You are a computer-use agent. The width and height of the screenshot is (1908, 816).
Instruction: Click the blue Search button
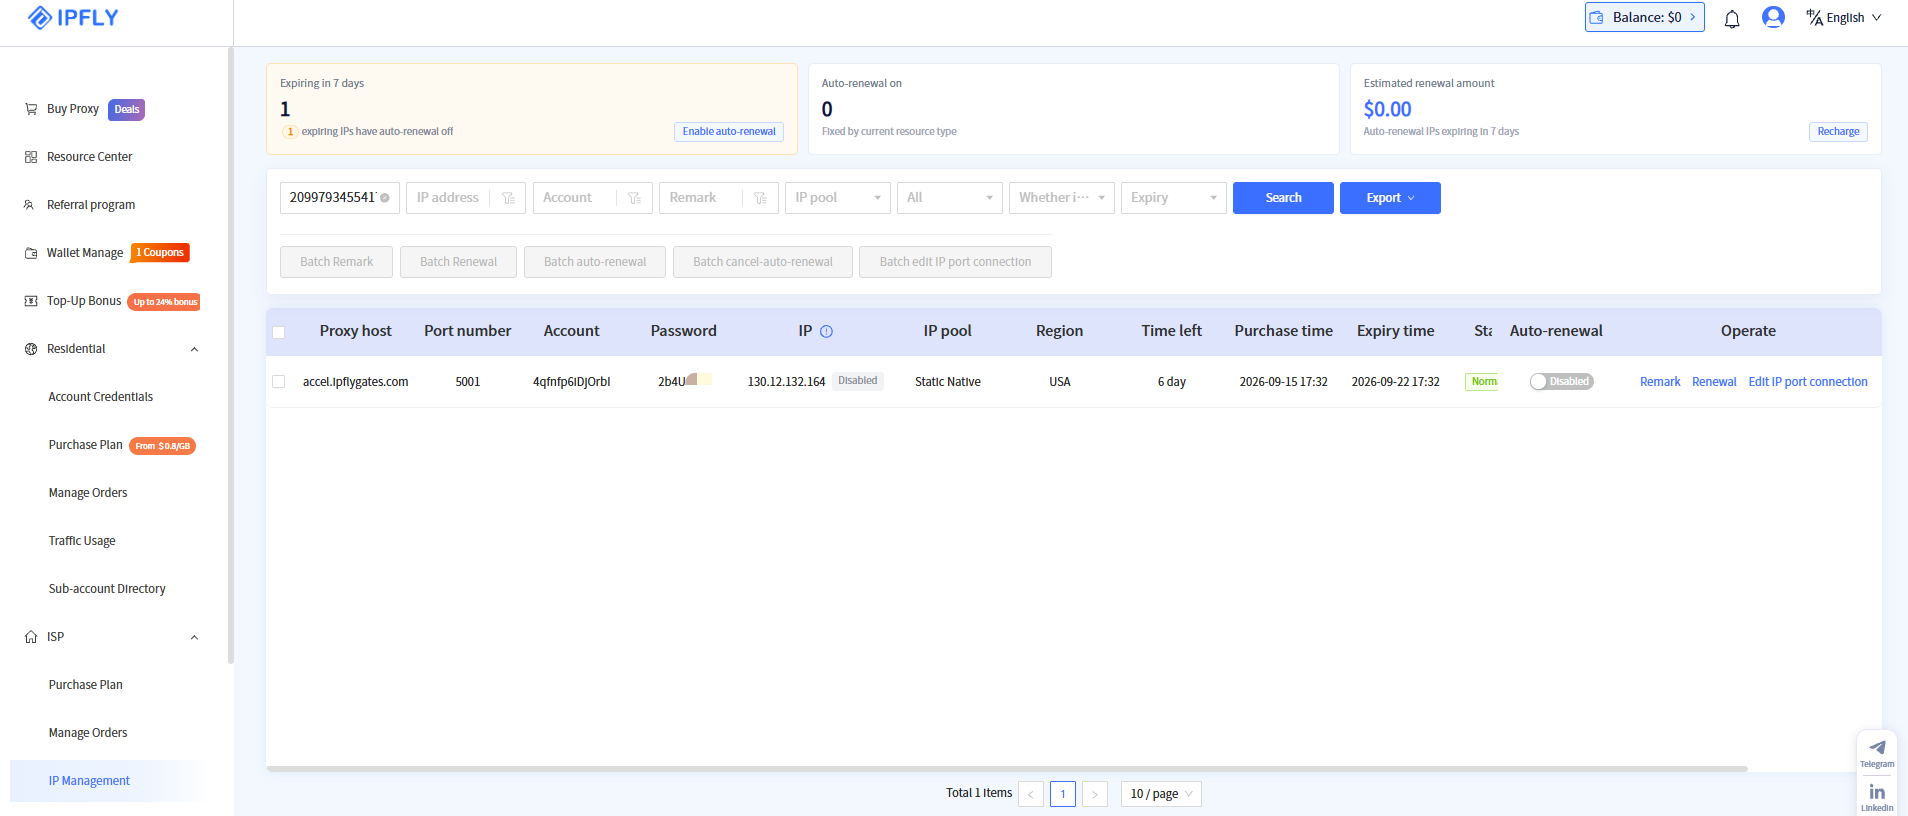click(1283, 198)
